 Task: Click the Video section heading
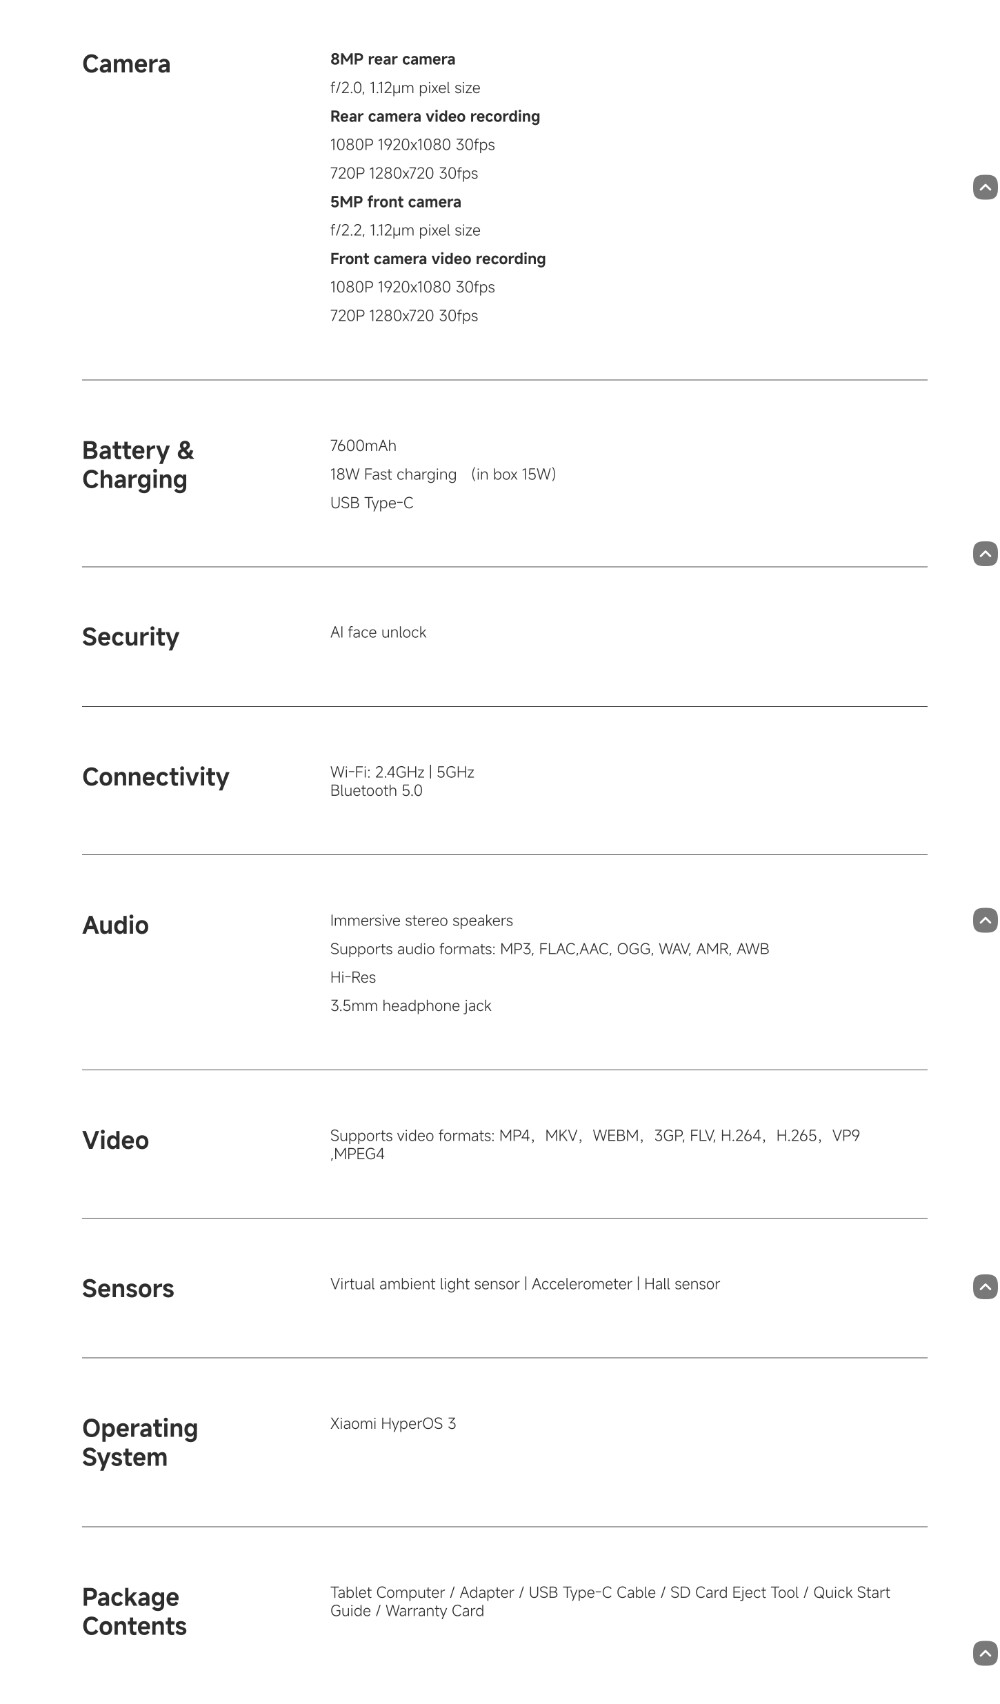coord(115,1140)
